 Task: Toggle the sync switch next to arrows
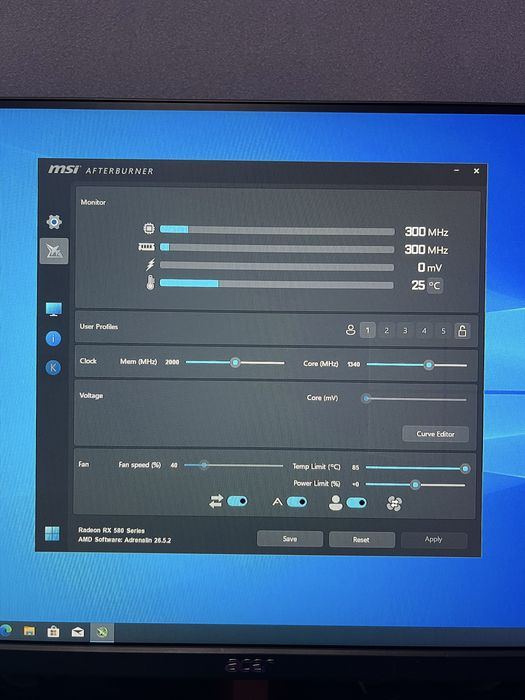click(237, 501)
